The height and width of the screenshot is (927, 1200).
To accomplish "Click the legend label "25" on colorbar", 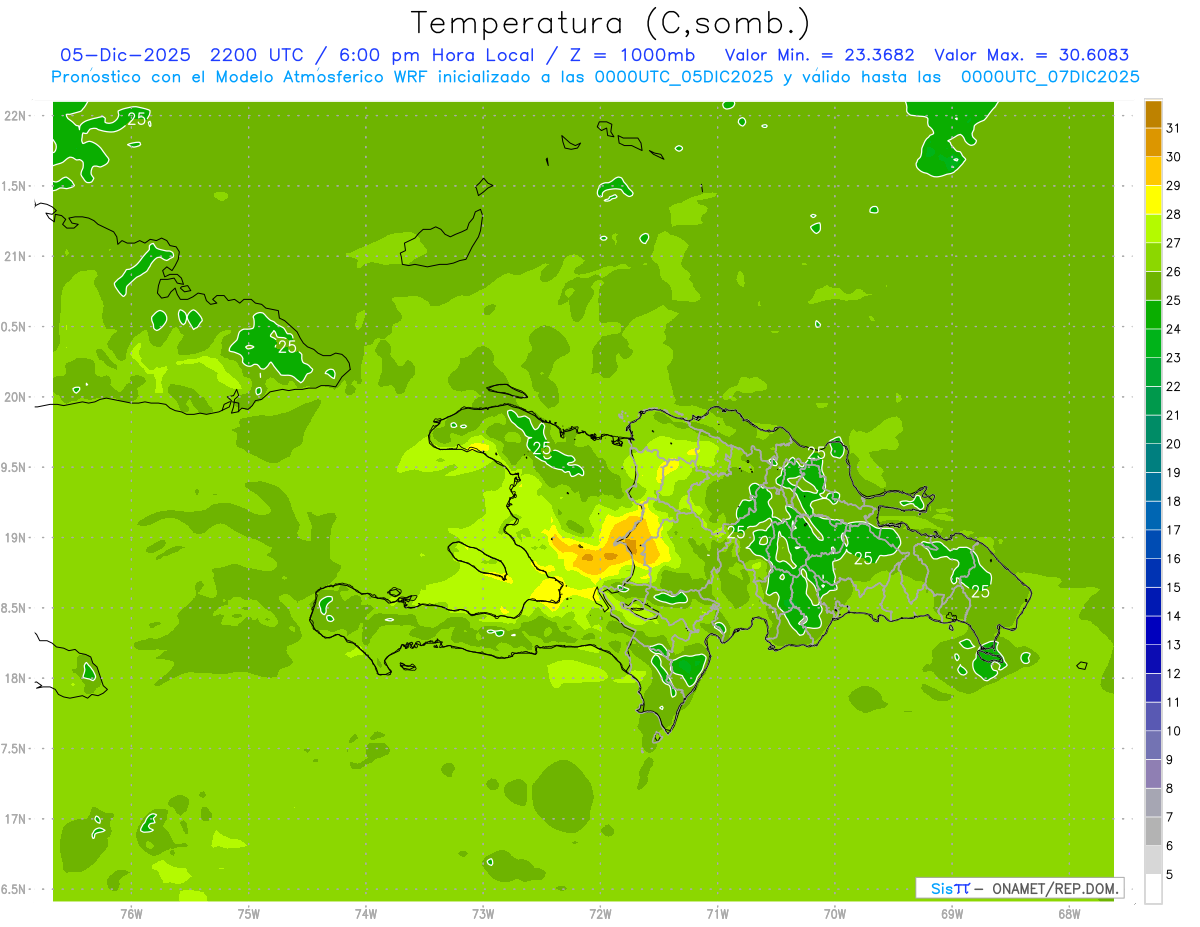I will (1174, 300).
